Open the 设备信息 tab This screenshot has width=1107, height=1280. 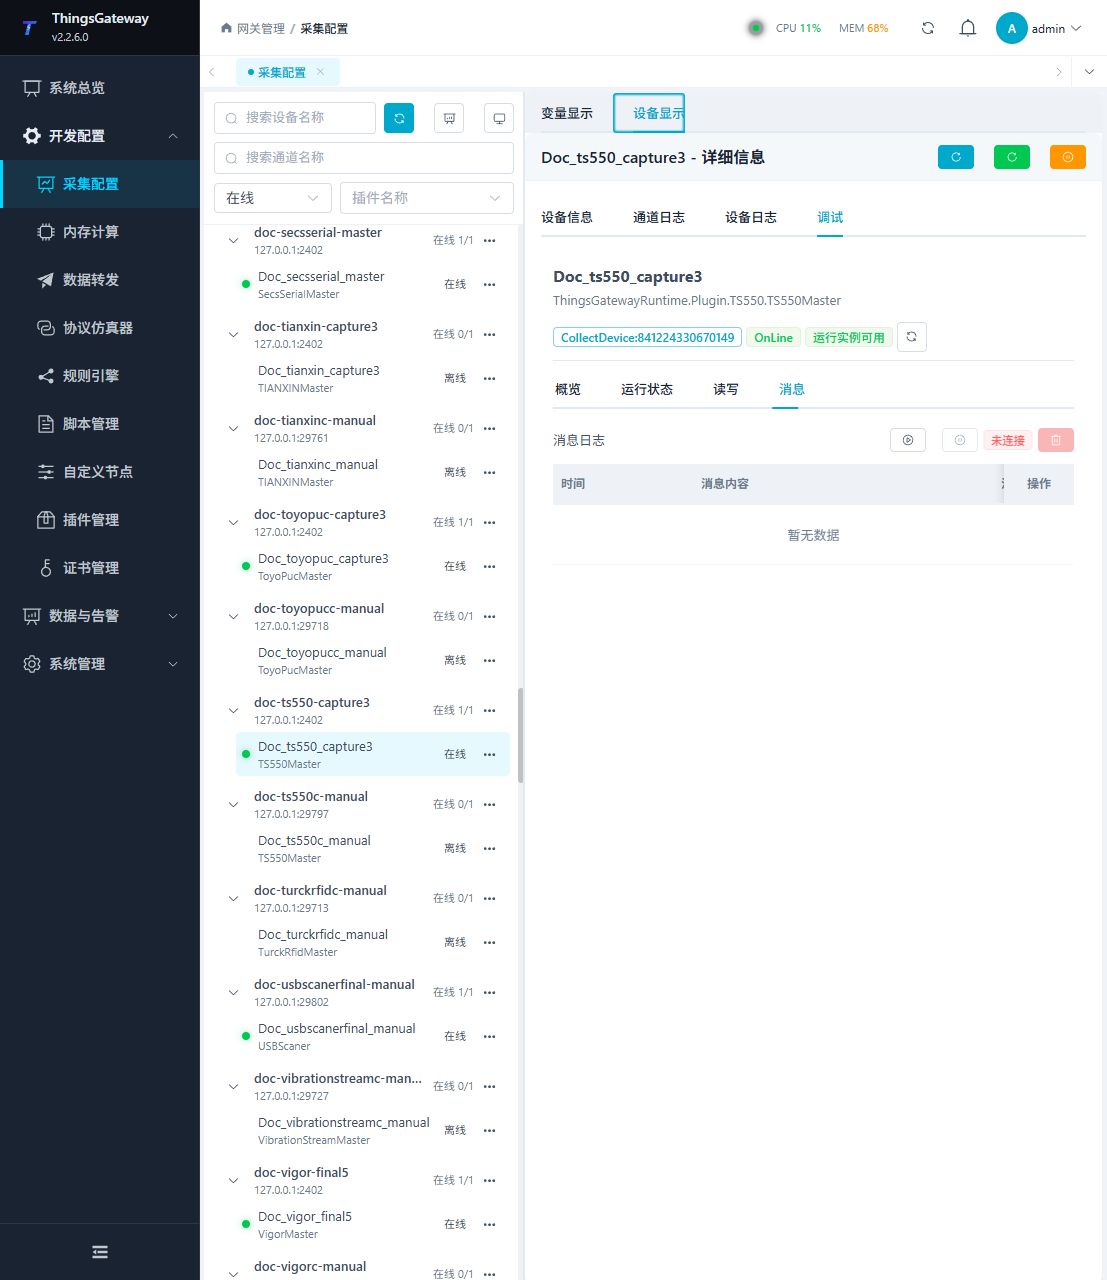(x=567, y=217)
